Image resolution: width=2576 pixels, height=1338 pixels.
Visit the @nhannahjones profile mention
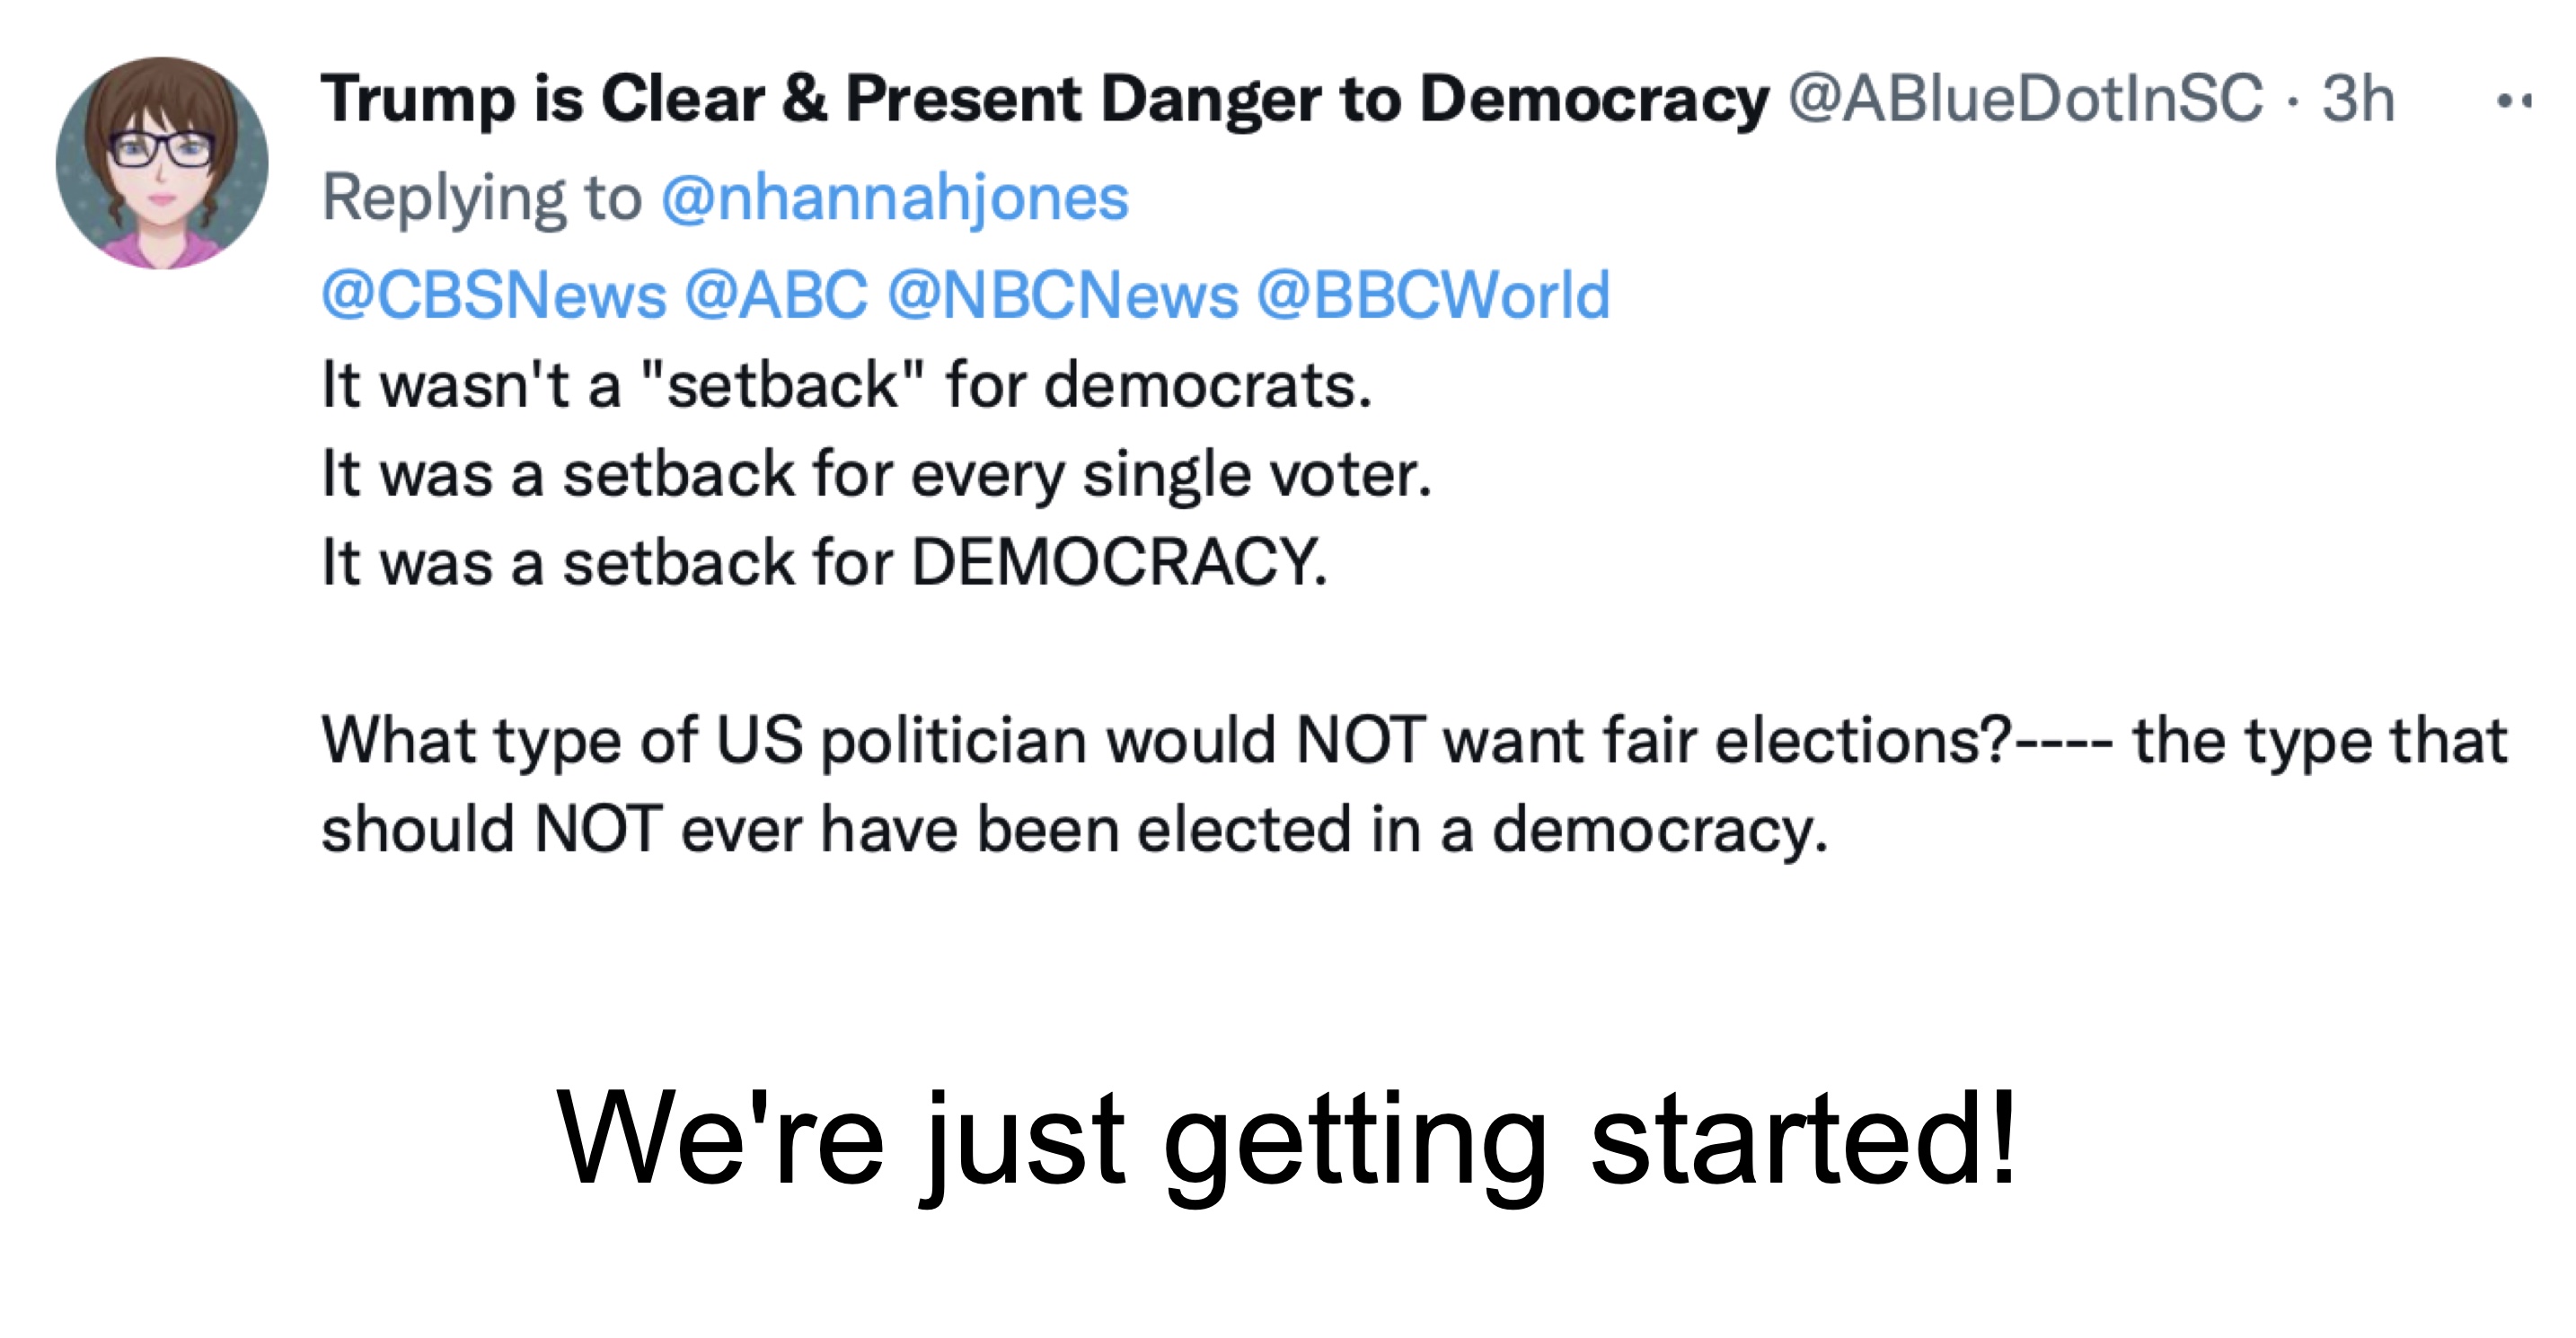(x=894, y=197)
